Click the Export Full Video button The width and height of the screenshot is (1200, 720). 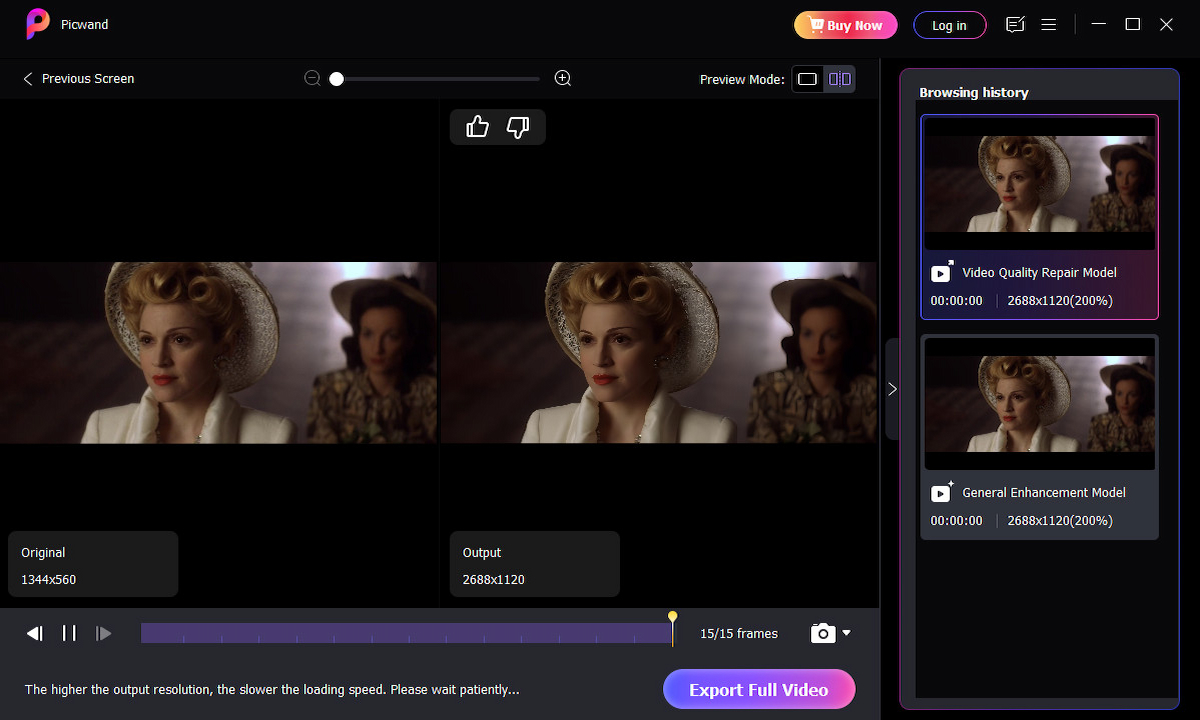(x=758, y=690)
